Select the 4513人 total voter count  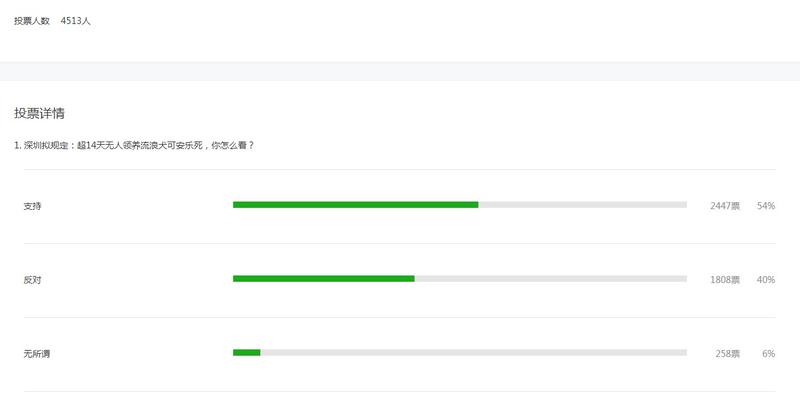pyautogui.click(x=75, y=21)
